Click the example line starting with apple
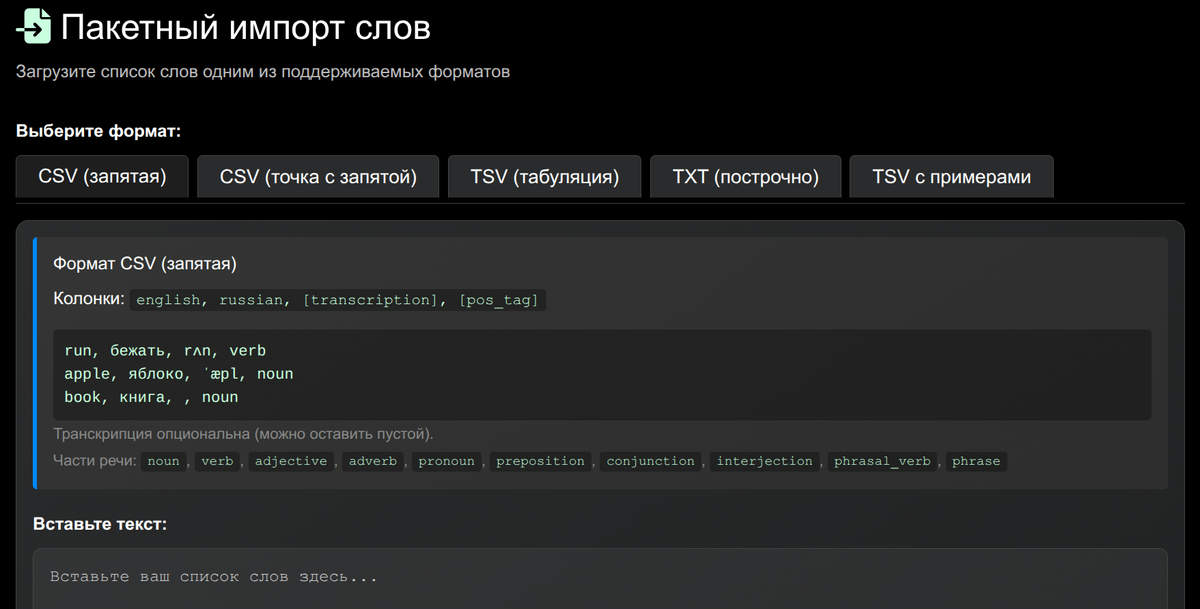This screenshot has width=1200, height=609. pos(178,374)
